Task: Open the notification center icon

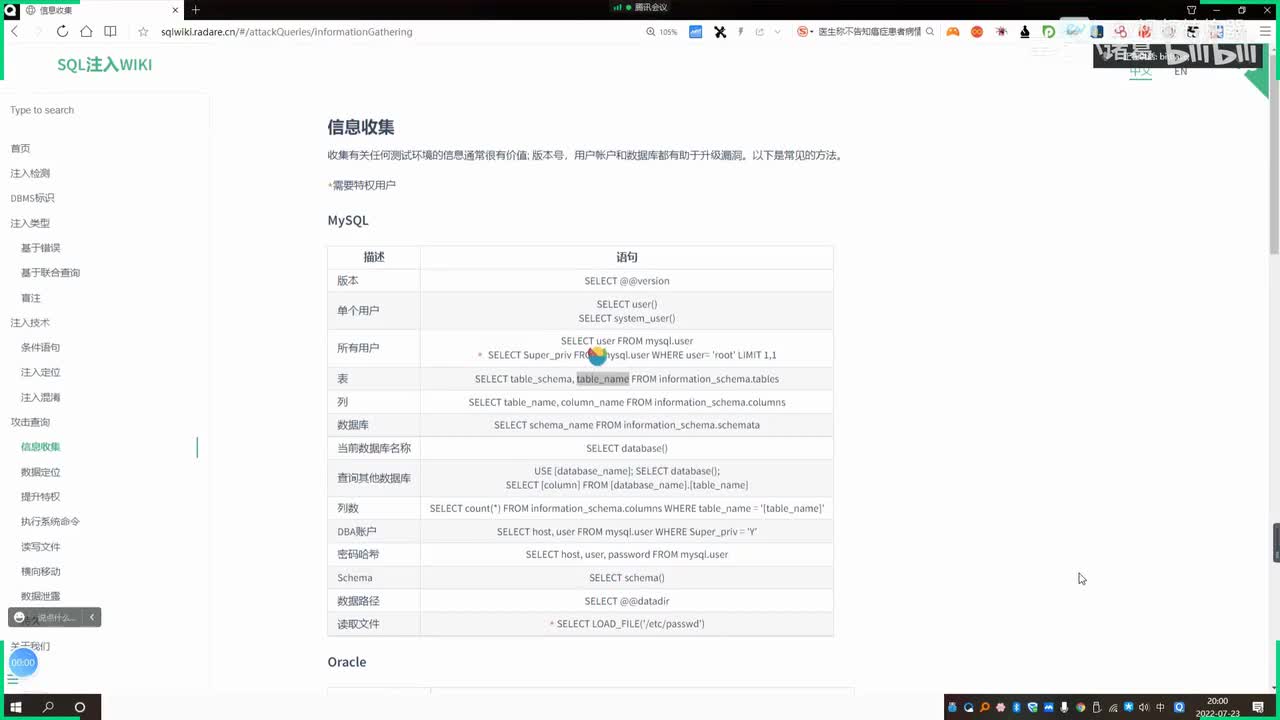Action: pyautogui.click(x=1258, y=707)
